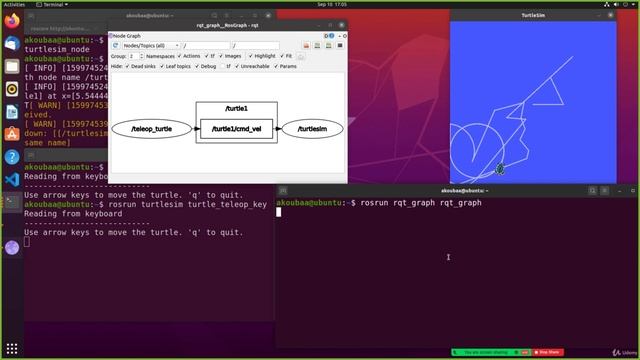Toggle Hide Leaf topics checkbox
Image resolution: width=640 pixels, height=360 pixels.
[176, 66]
